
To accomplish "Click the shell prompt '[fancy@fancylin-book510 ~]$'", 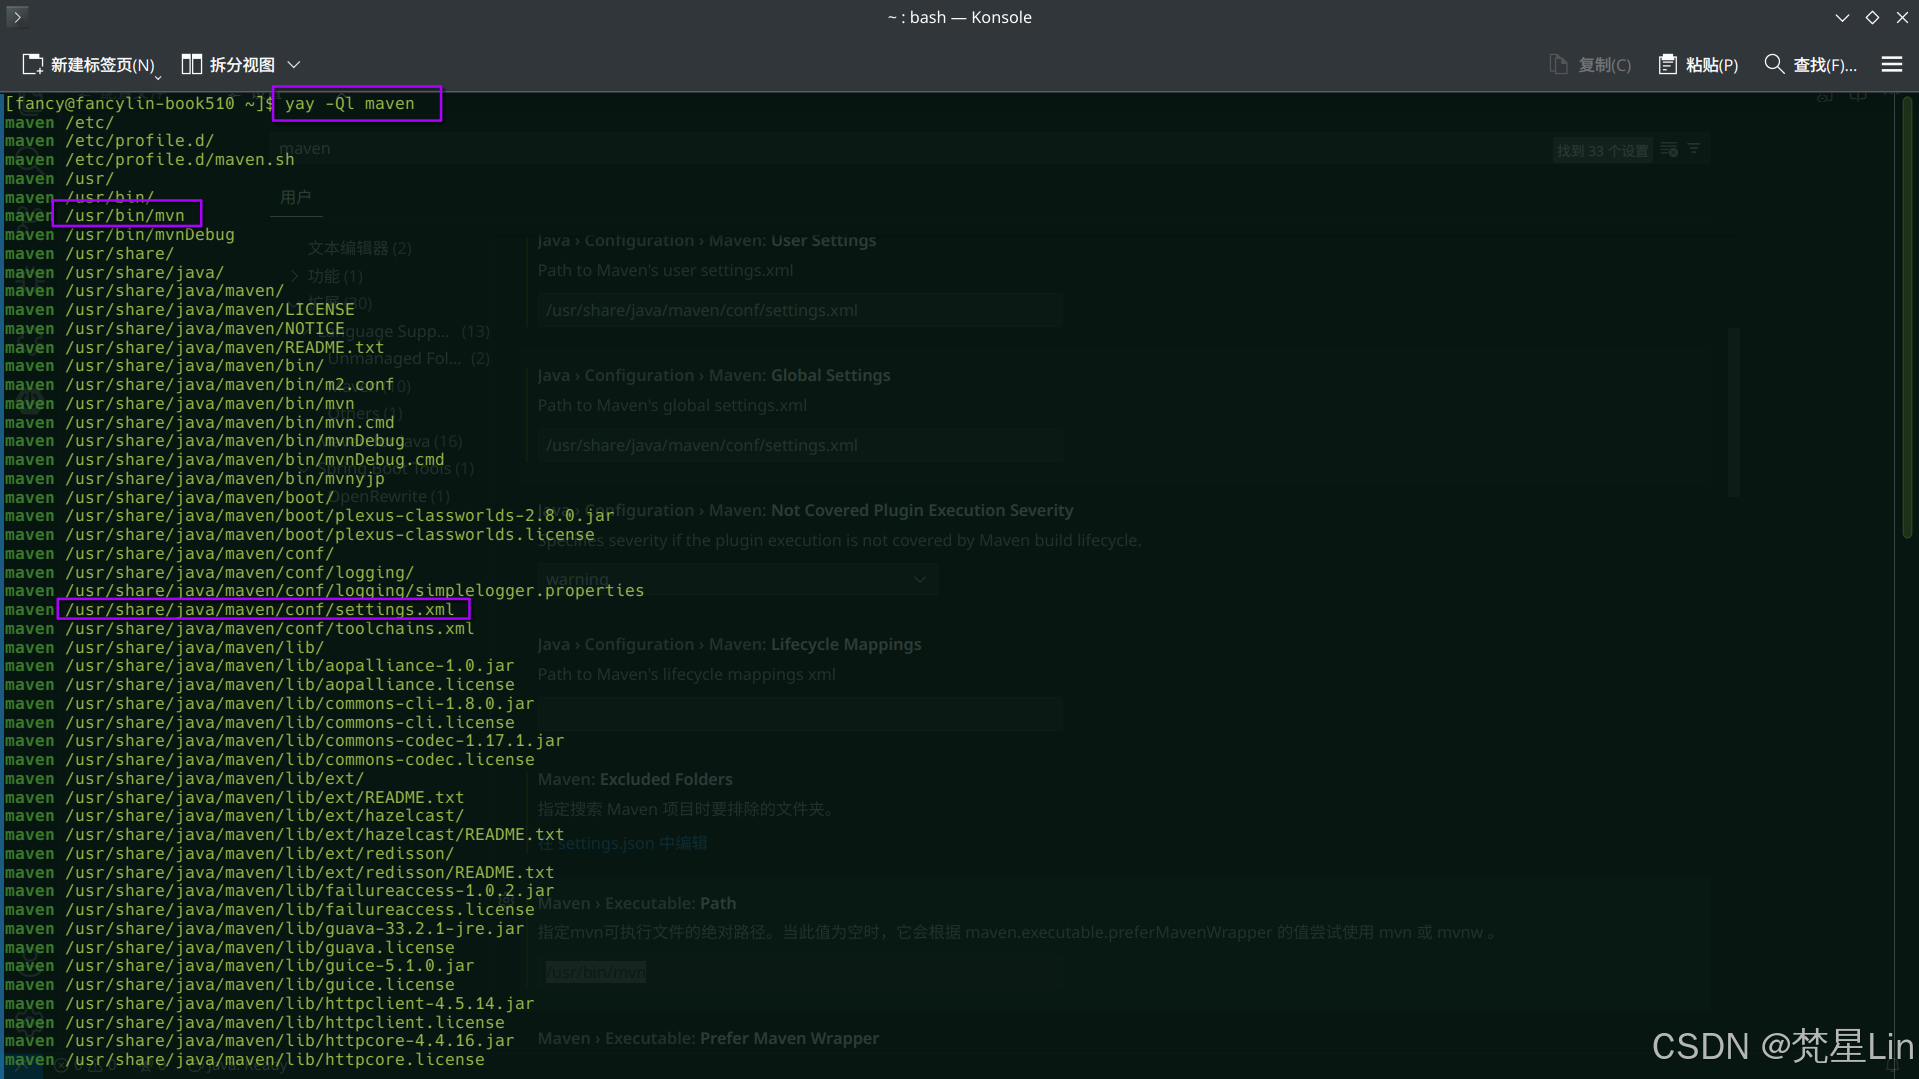I will (138, 104).
